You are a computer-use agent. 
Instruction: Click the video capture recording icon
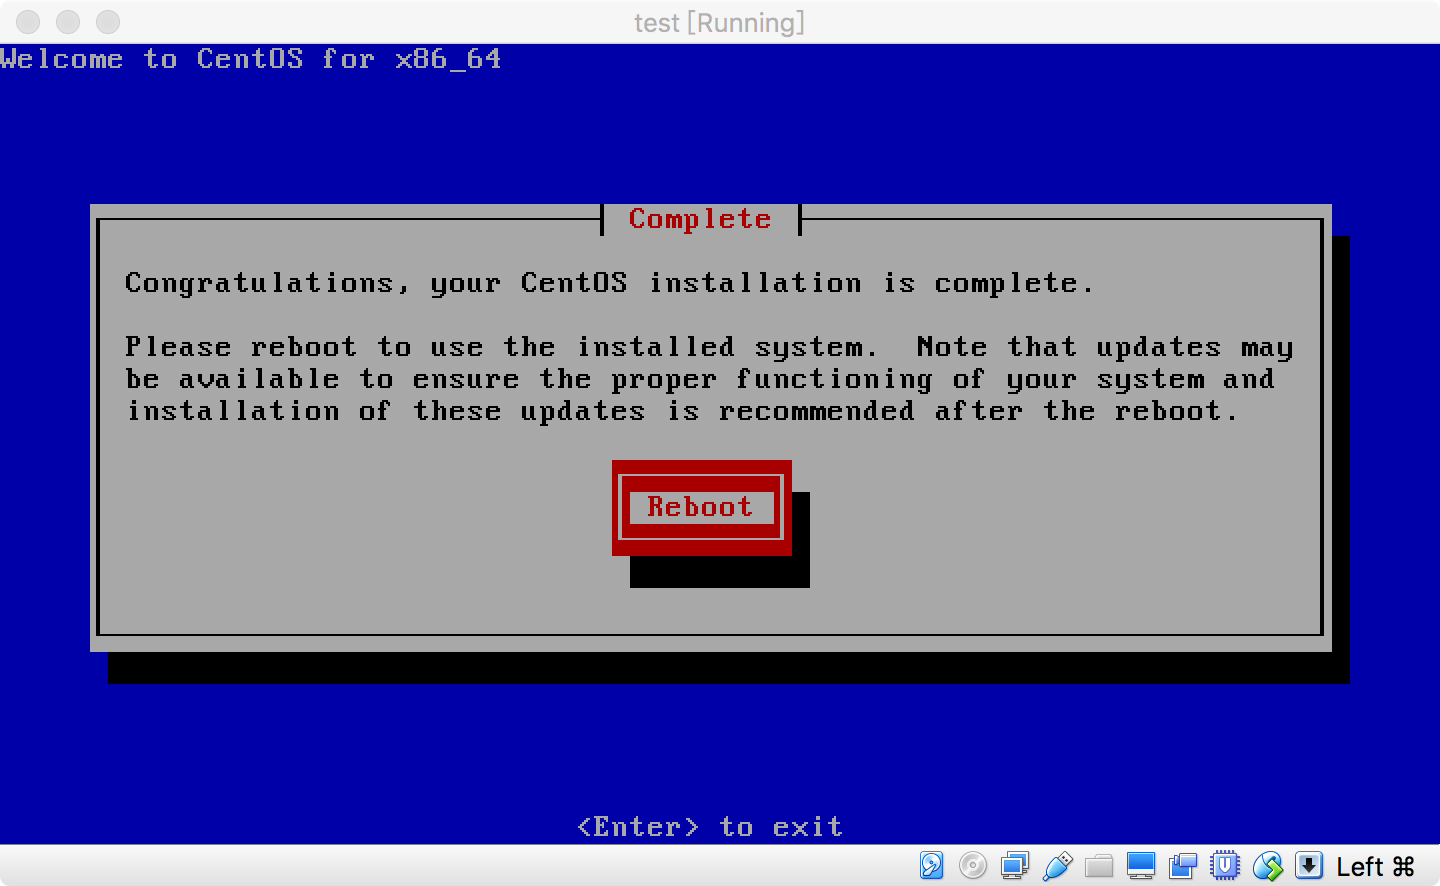pyautogui.click(x=1183, y=865)
